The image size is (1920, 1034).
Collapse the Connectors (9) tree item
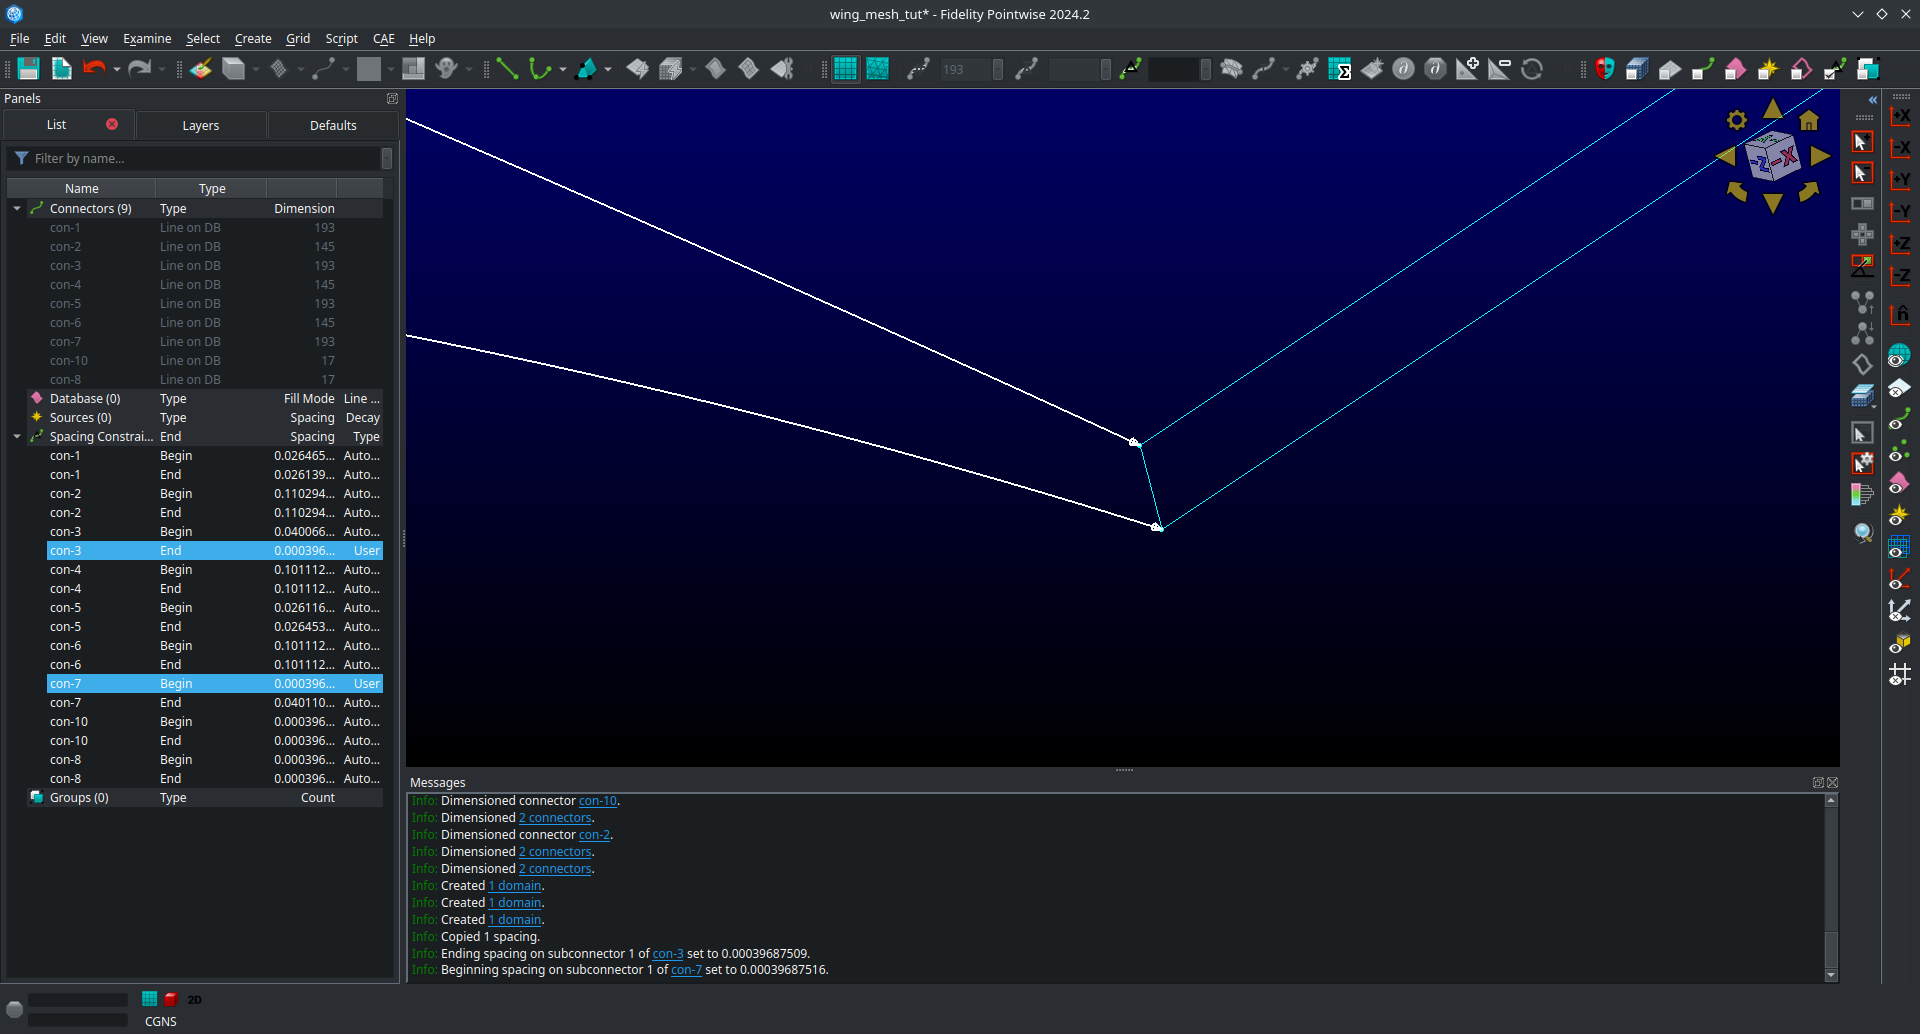(16, 208)
